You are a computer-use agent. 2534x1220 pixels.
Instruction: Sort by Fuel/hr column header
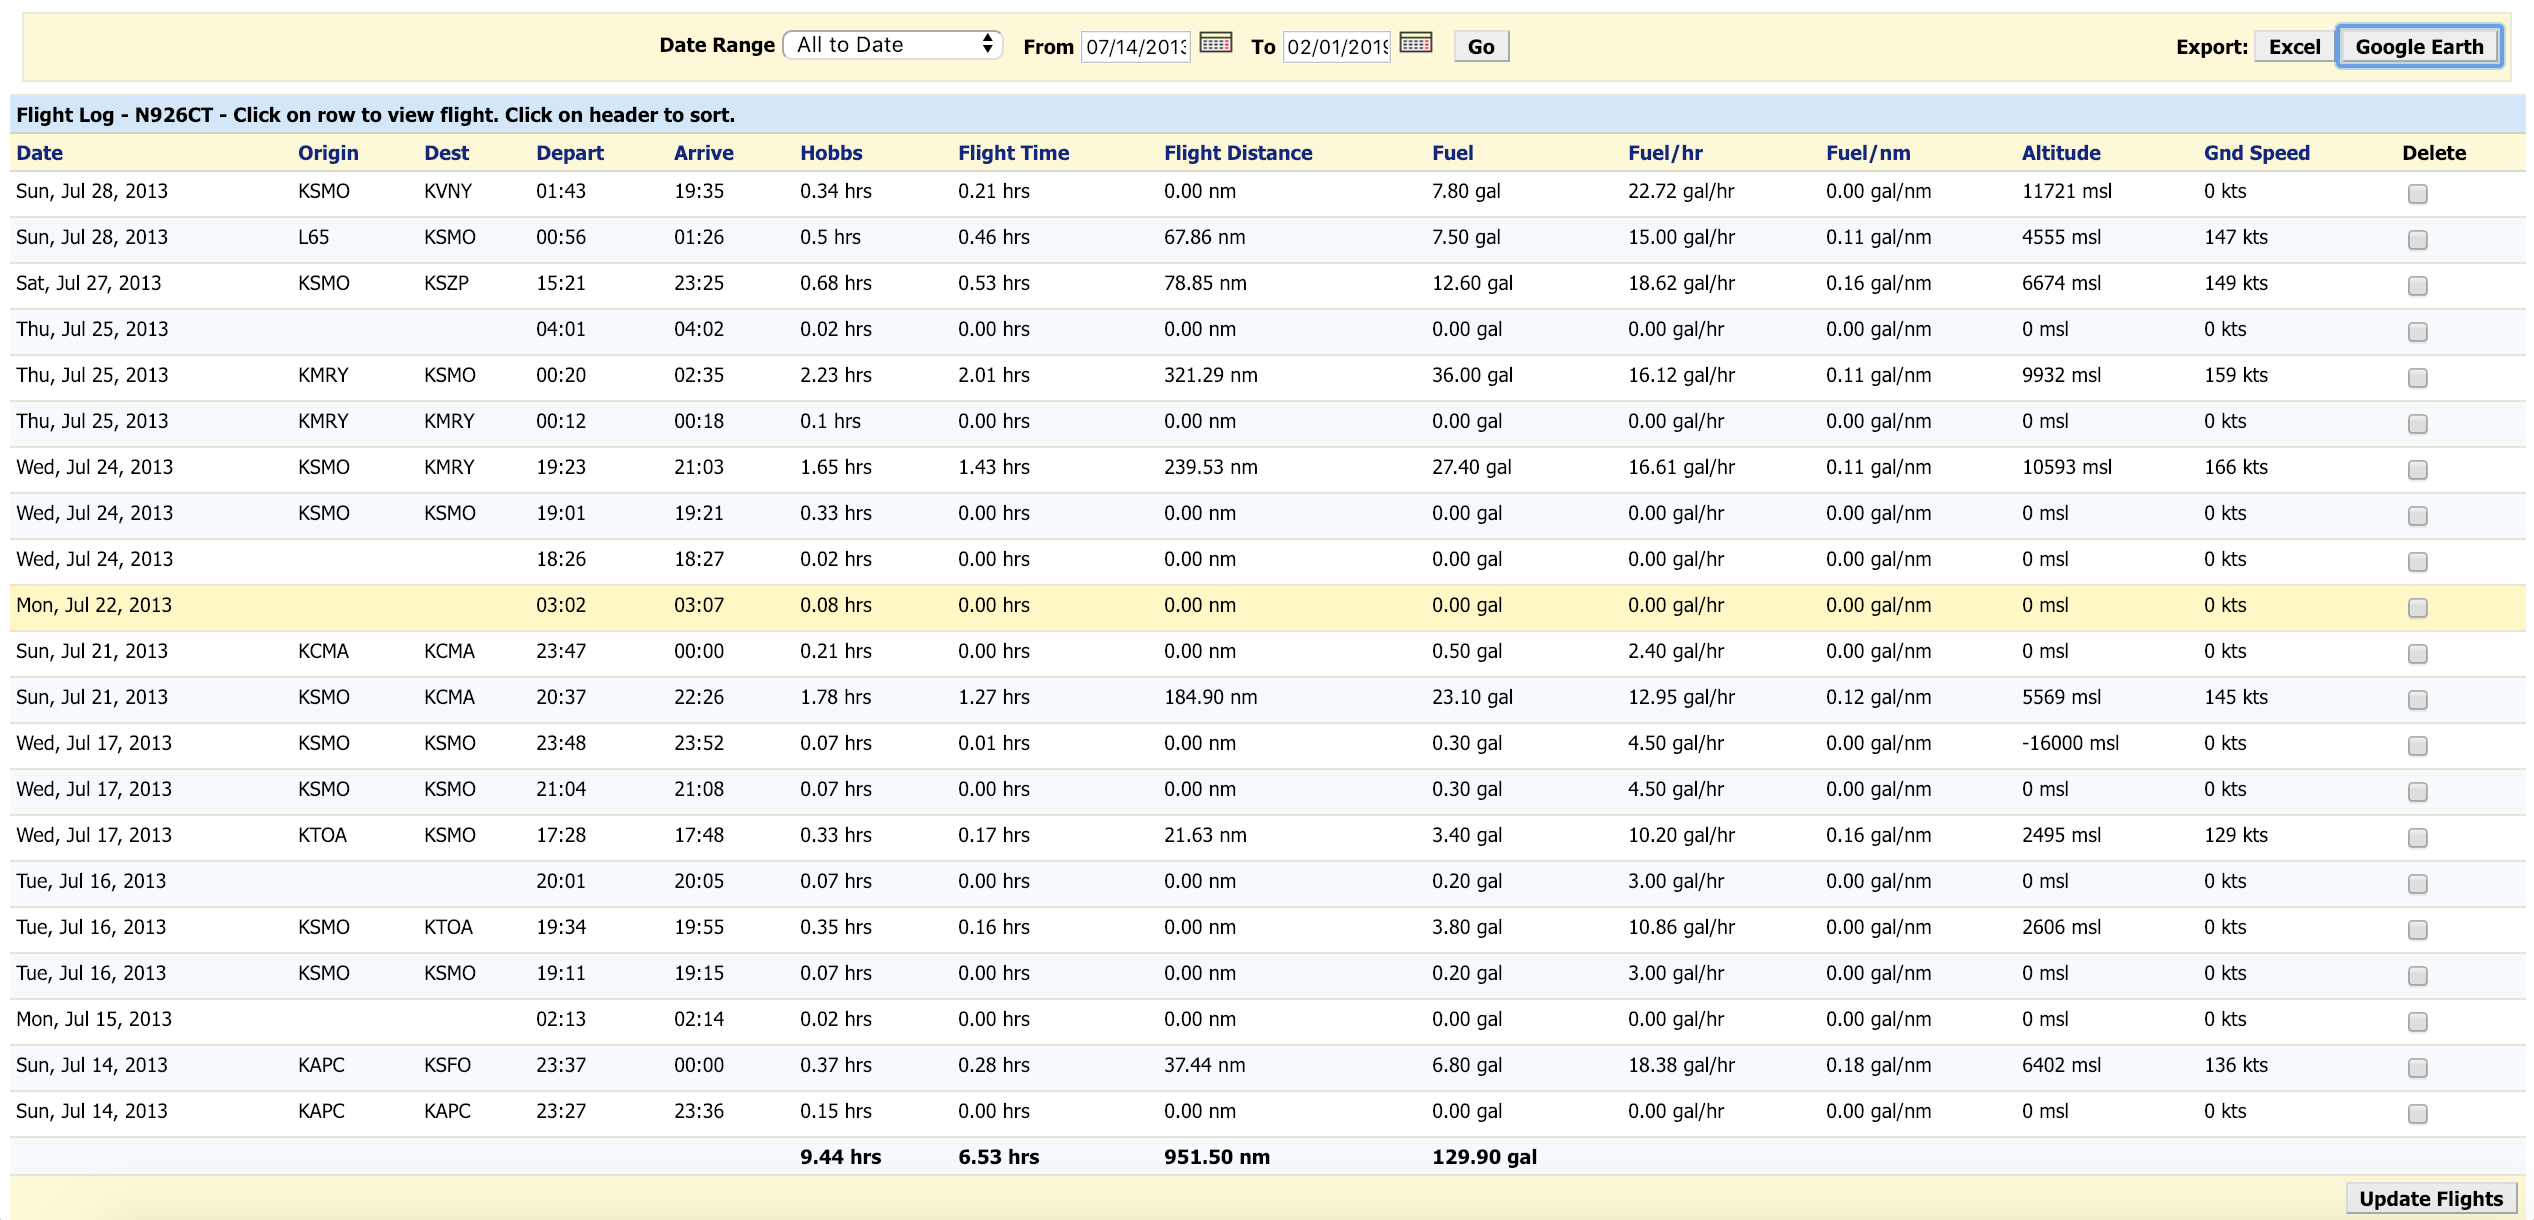click(1664, 153)
